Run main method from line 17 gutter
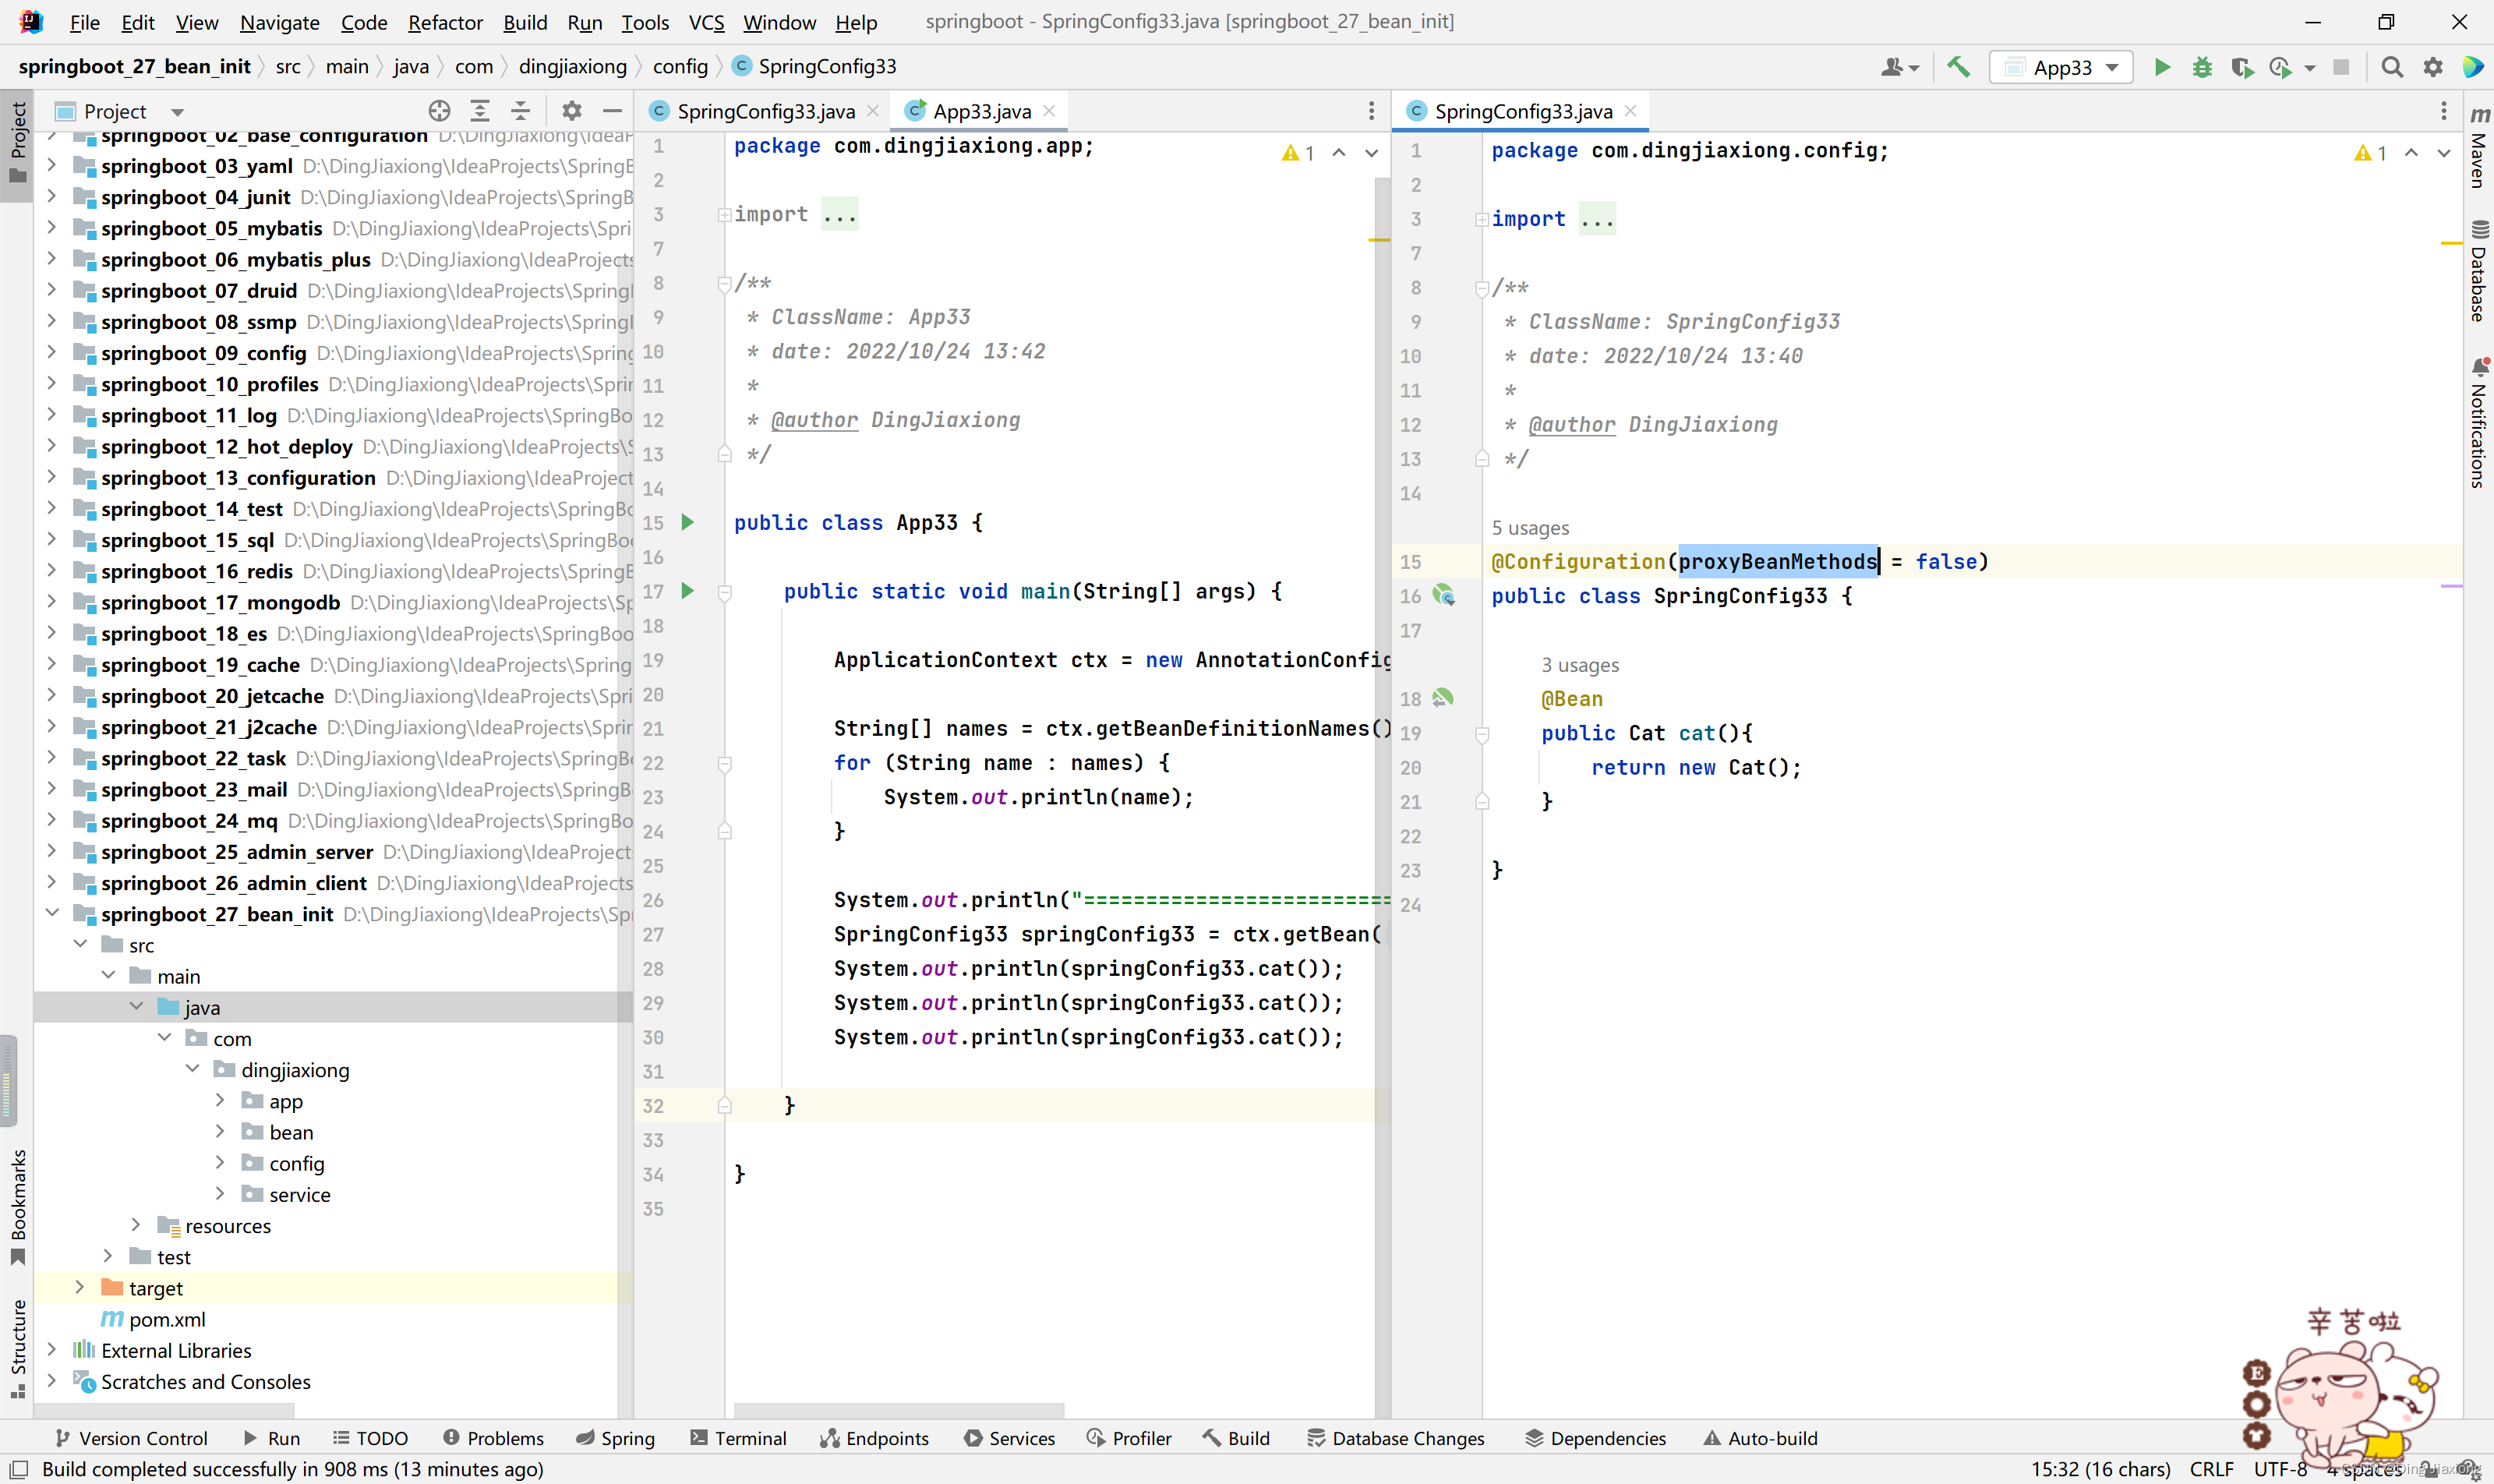Image resolution: width=2494 pixels, height=1484 pixels. click(x=687, y=591)
